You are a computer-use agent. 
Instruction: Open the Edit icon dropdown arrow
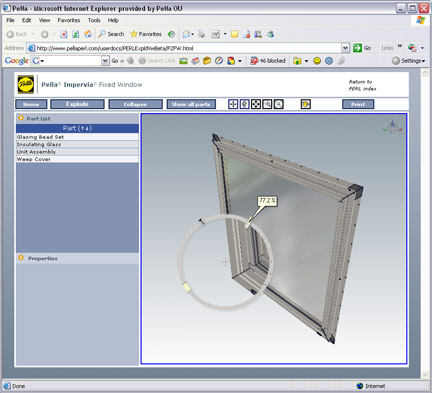(225, 34)
